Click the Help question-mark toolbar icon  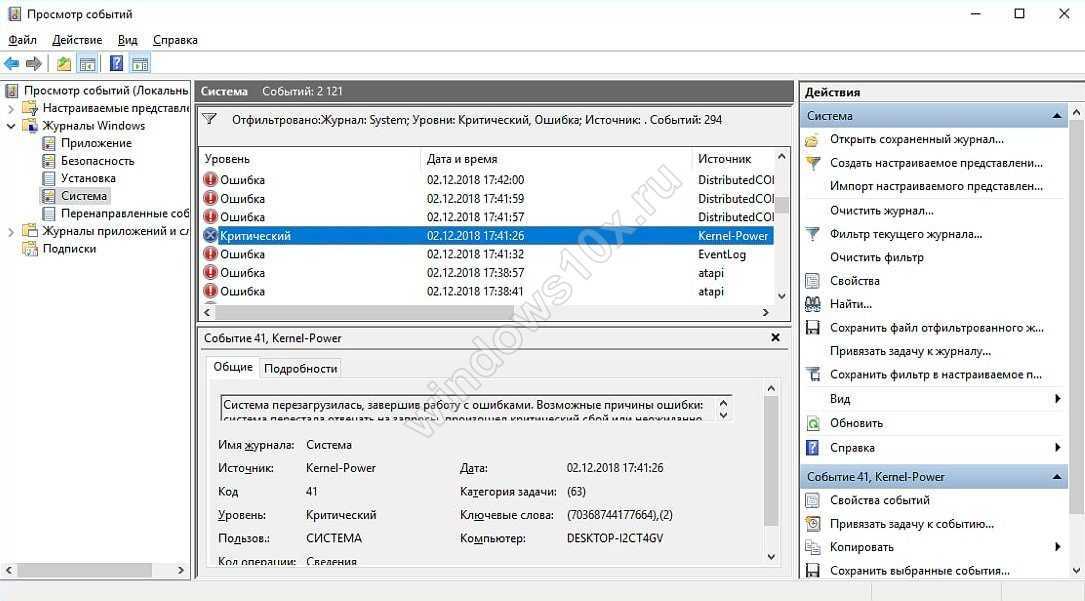click(116, 64)
